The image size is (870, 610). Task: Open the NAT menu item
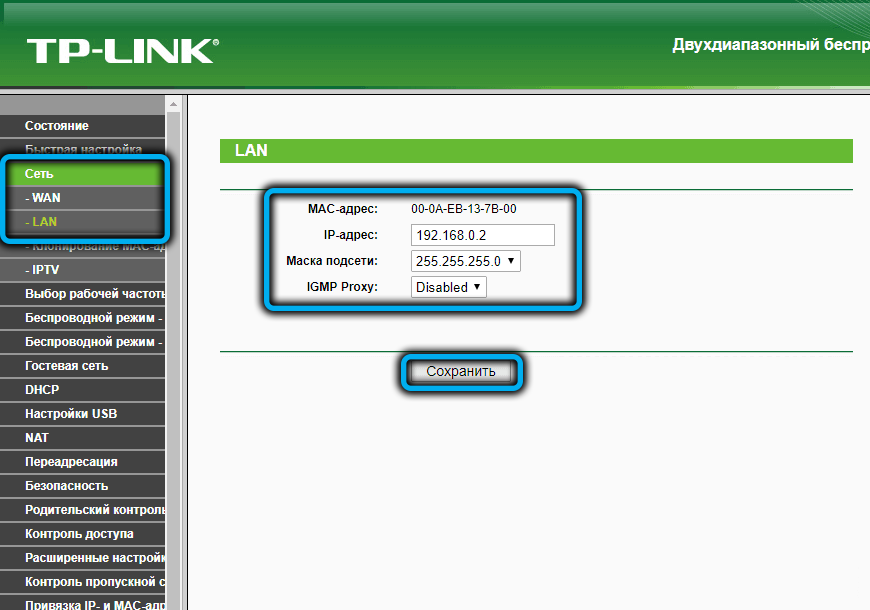coord(37,438)
